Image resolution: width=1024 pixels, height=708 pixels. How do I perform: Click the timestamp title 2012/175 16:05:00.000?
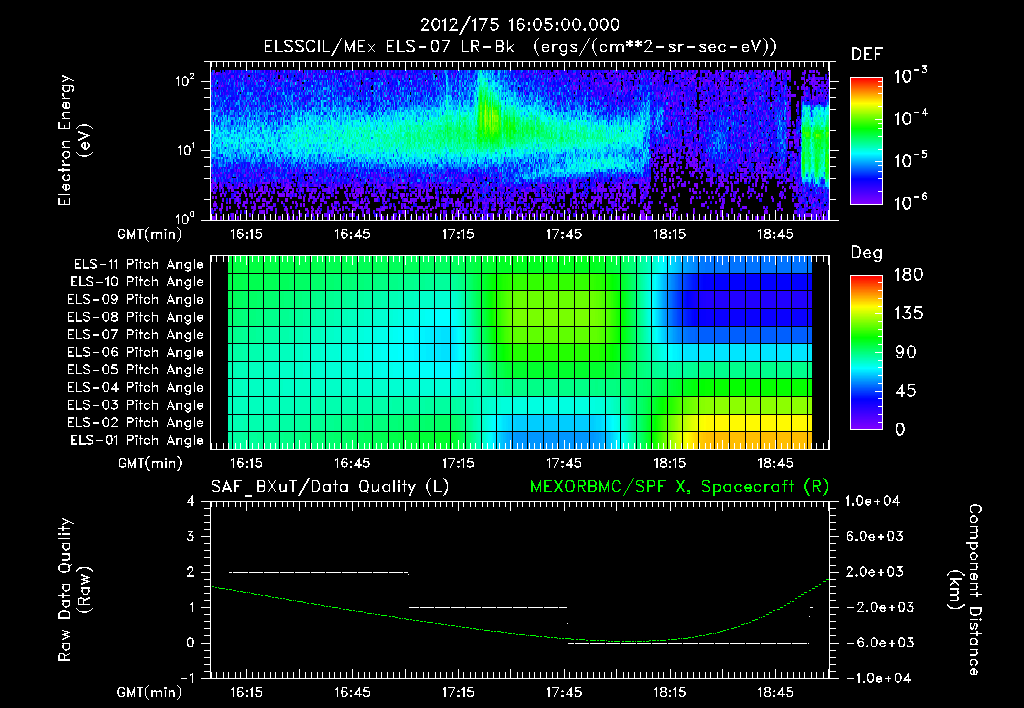point(519,25)
